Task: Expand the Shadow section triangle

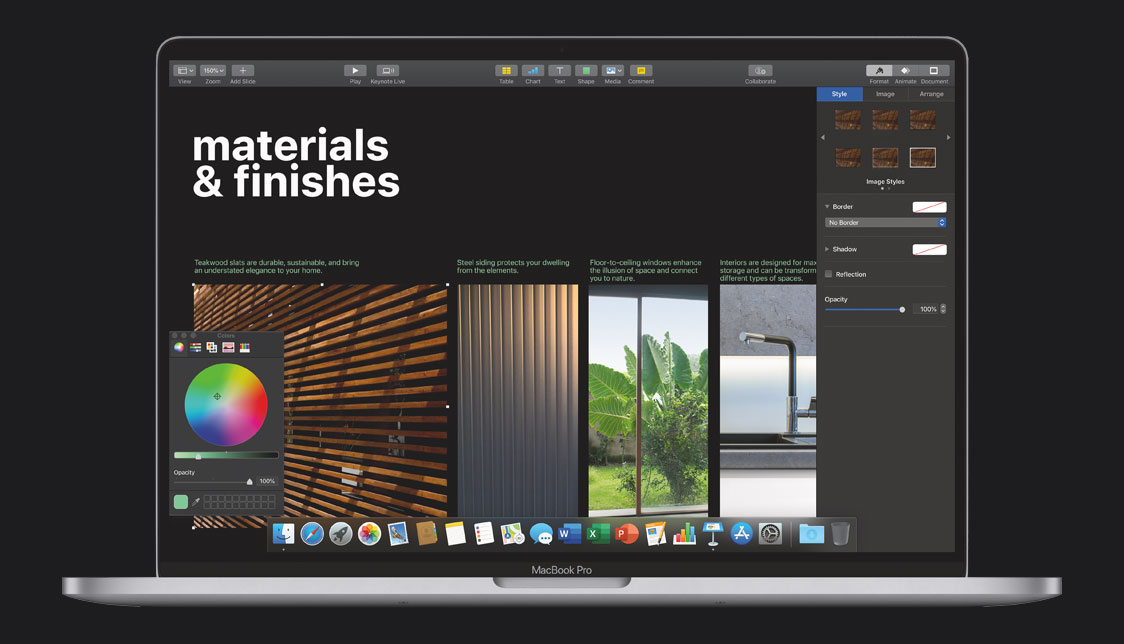Action: click(827, 249)
